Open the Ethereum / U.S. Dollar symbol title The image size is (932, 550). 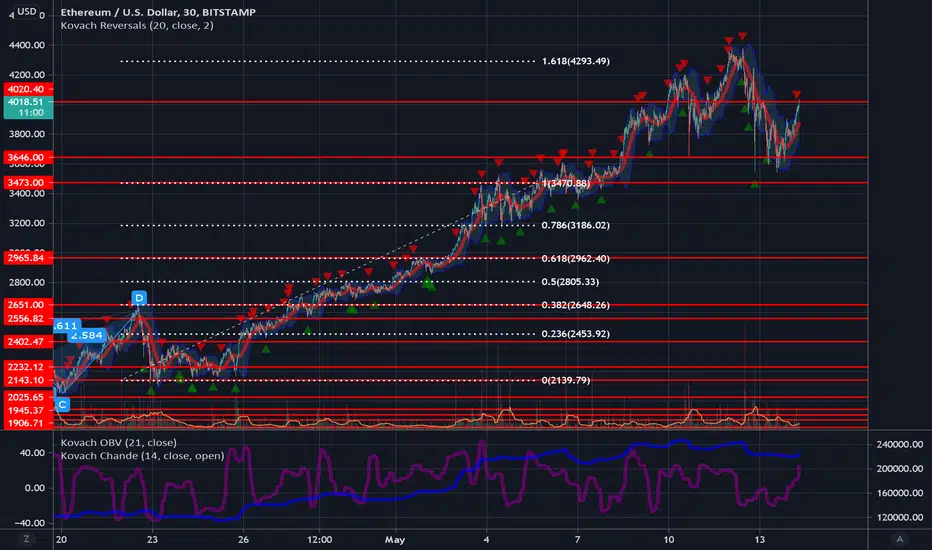pyautogui.click(x=158, y=12)
